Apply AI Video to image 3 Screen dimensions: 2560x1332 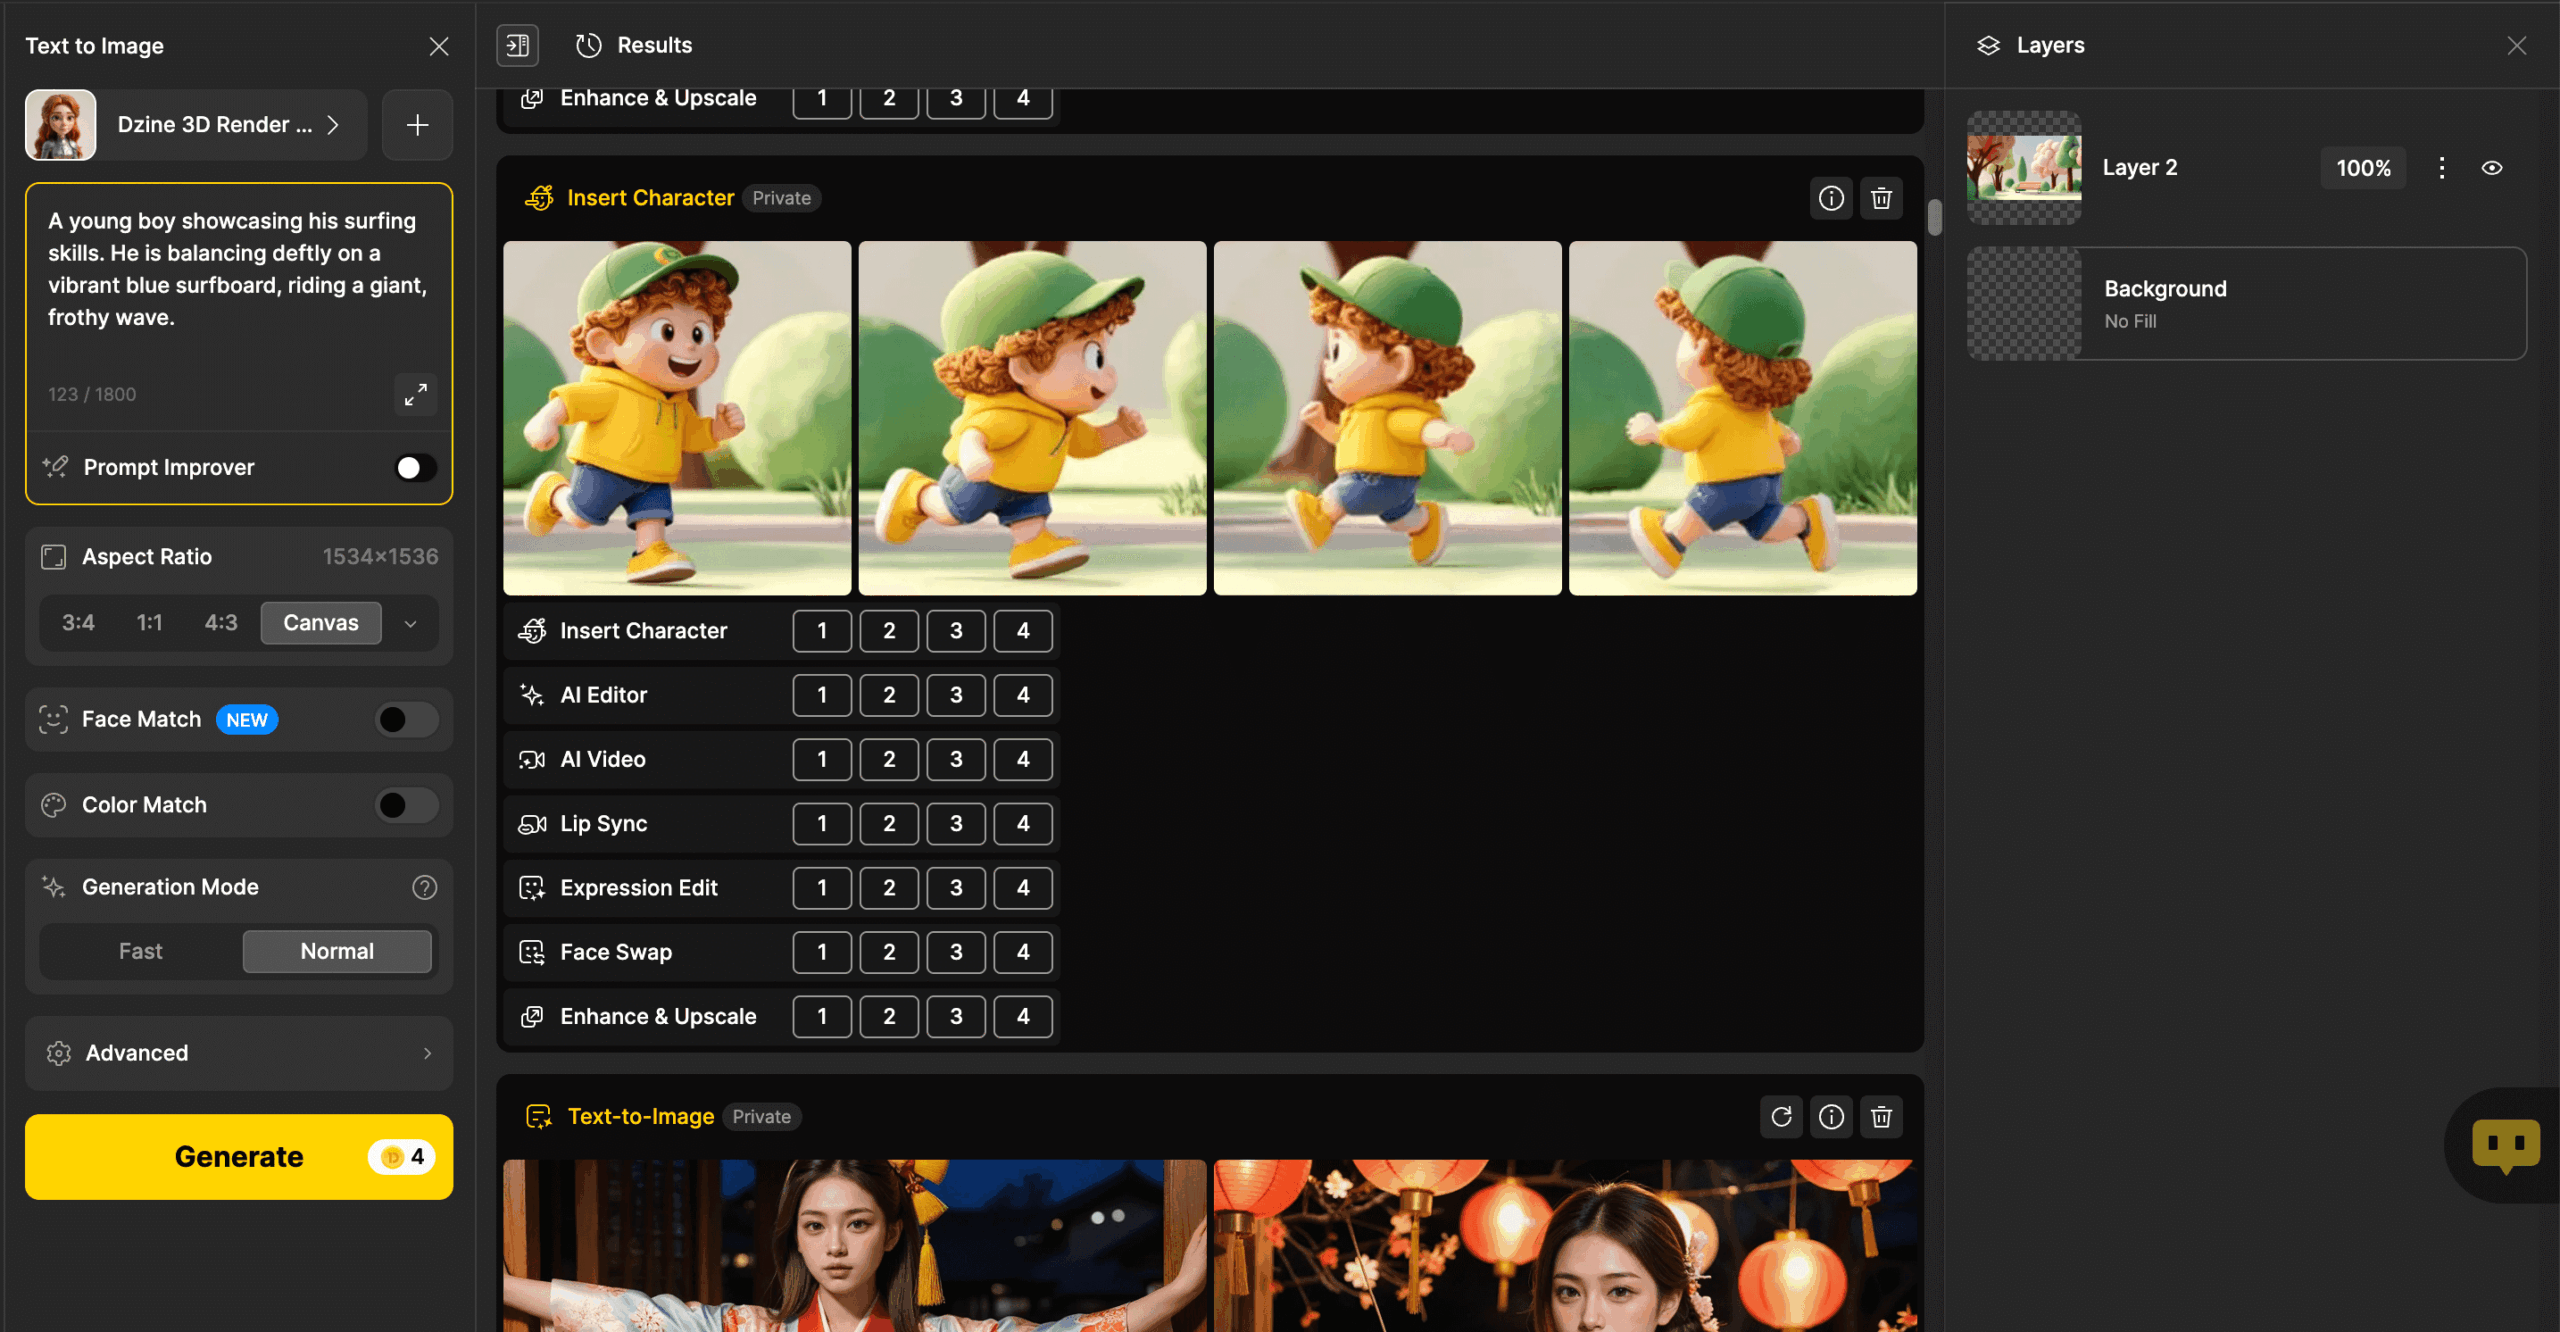pyautogui.click(x=955, y=759)
